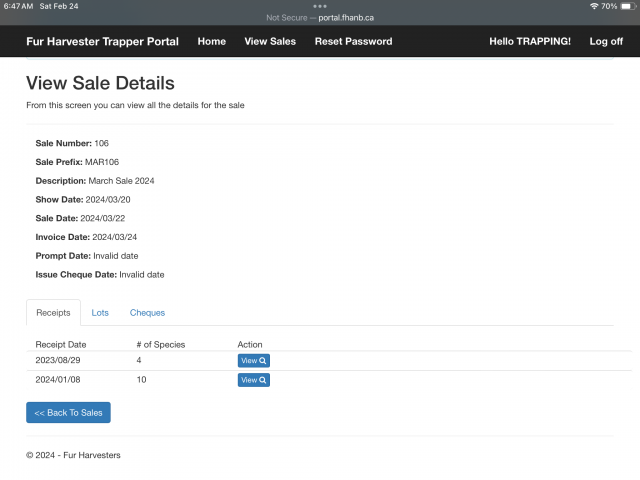Tap the clock time in status bar
The width and height of the screenshot is (640, 480).
coord(19,6)
